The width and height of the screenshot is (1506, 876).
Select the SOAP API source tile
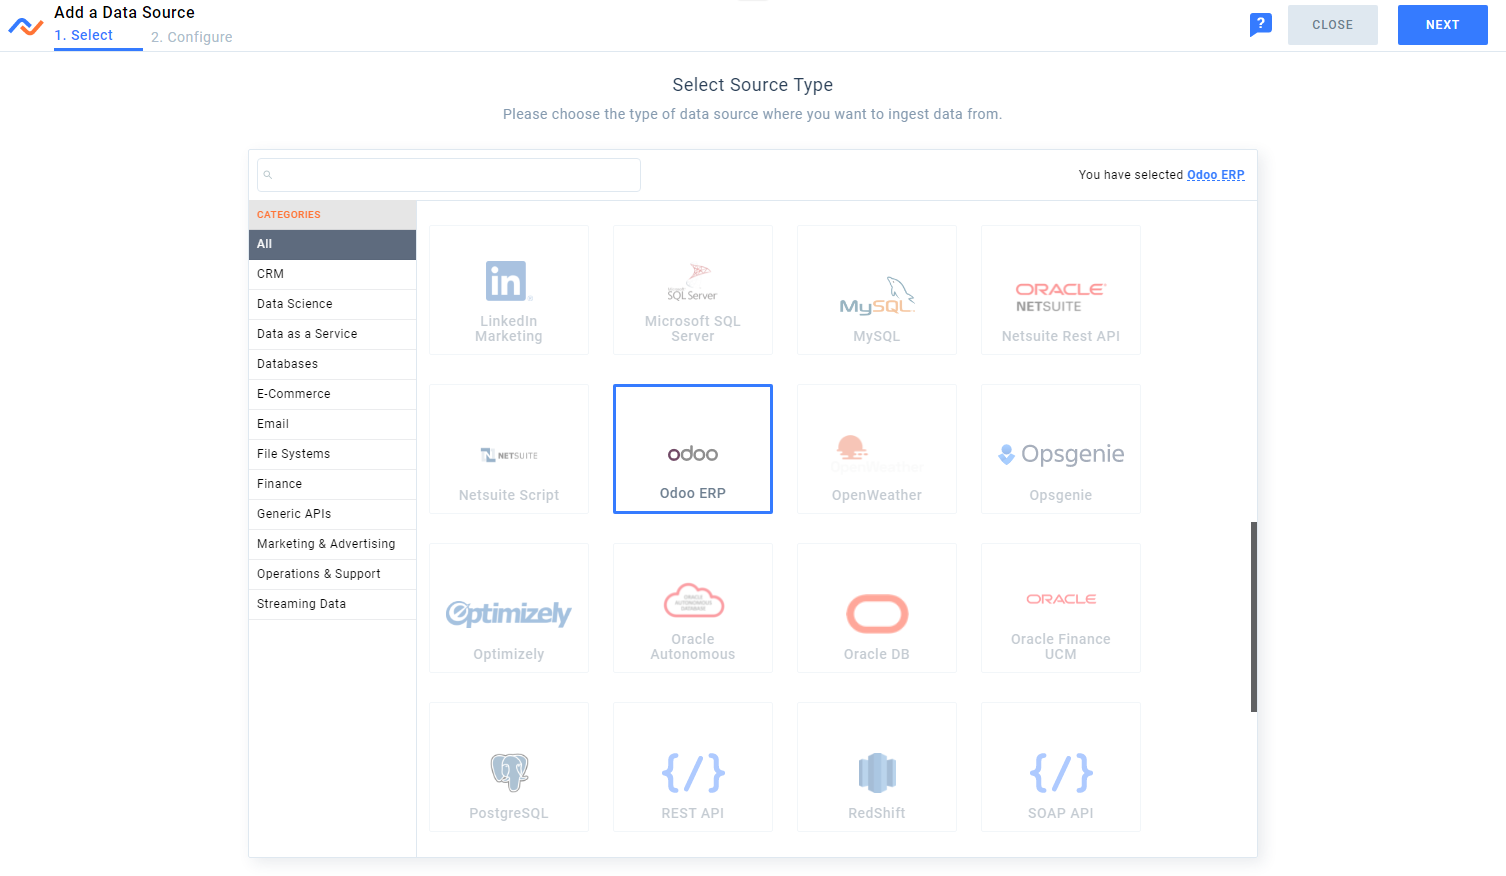tap(1061, 767)
